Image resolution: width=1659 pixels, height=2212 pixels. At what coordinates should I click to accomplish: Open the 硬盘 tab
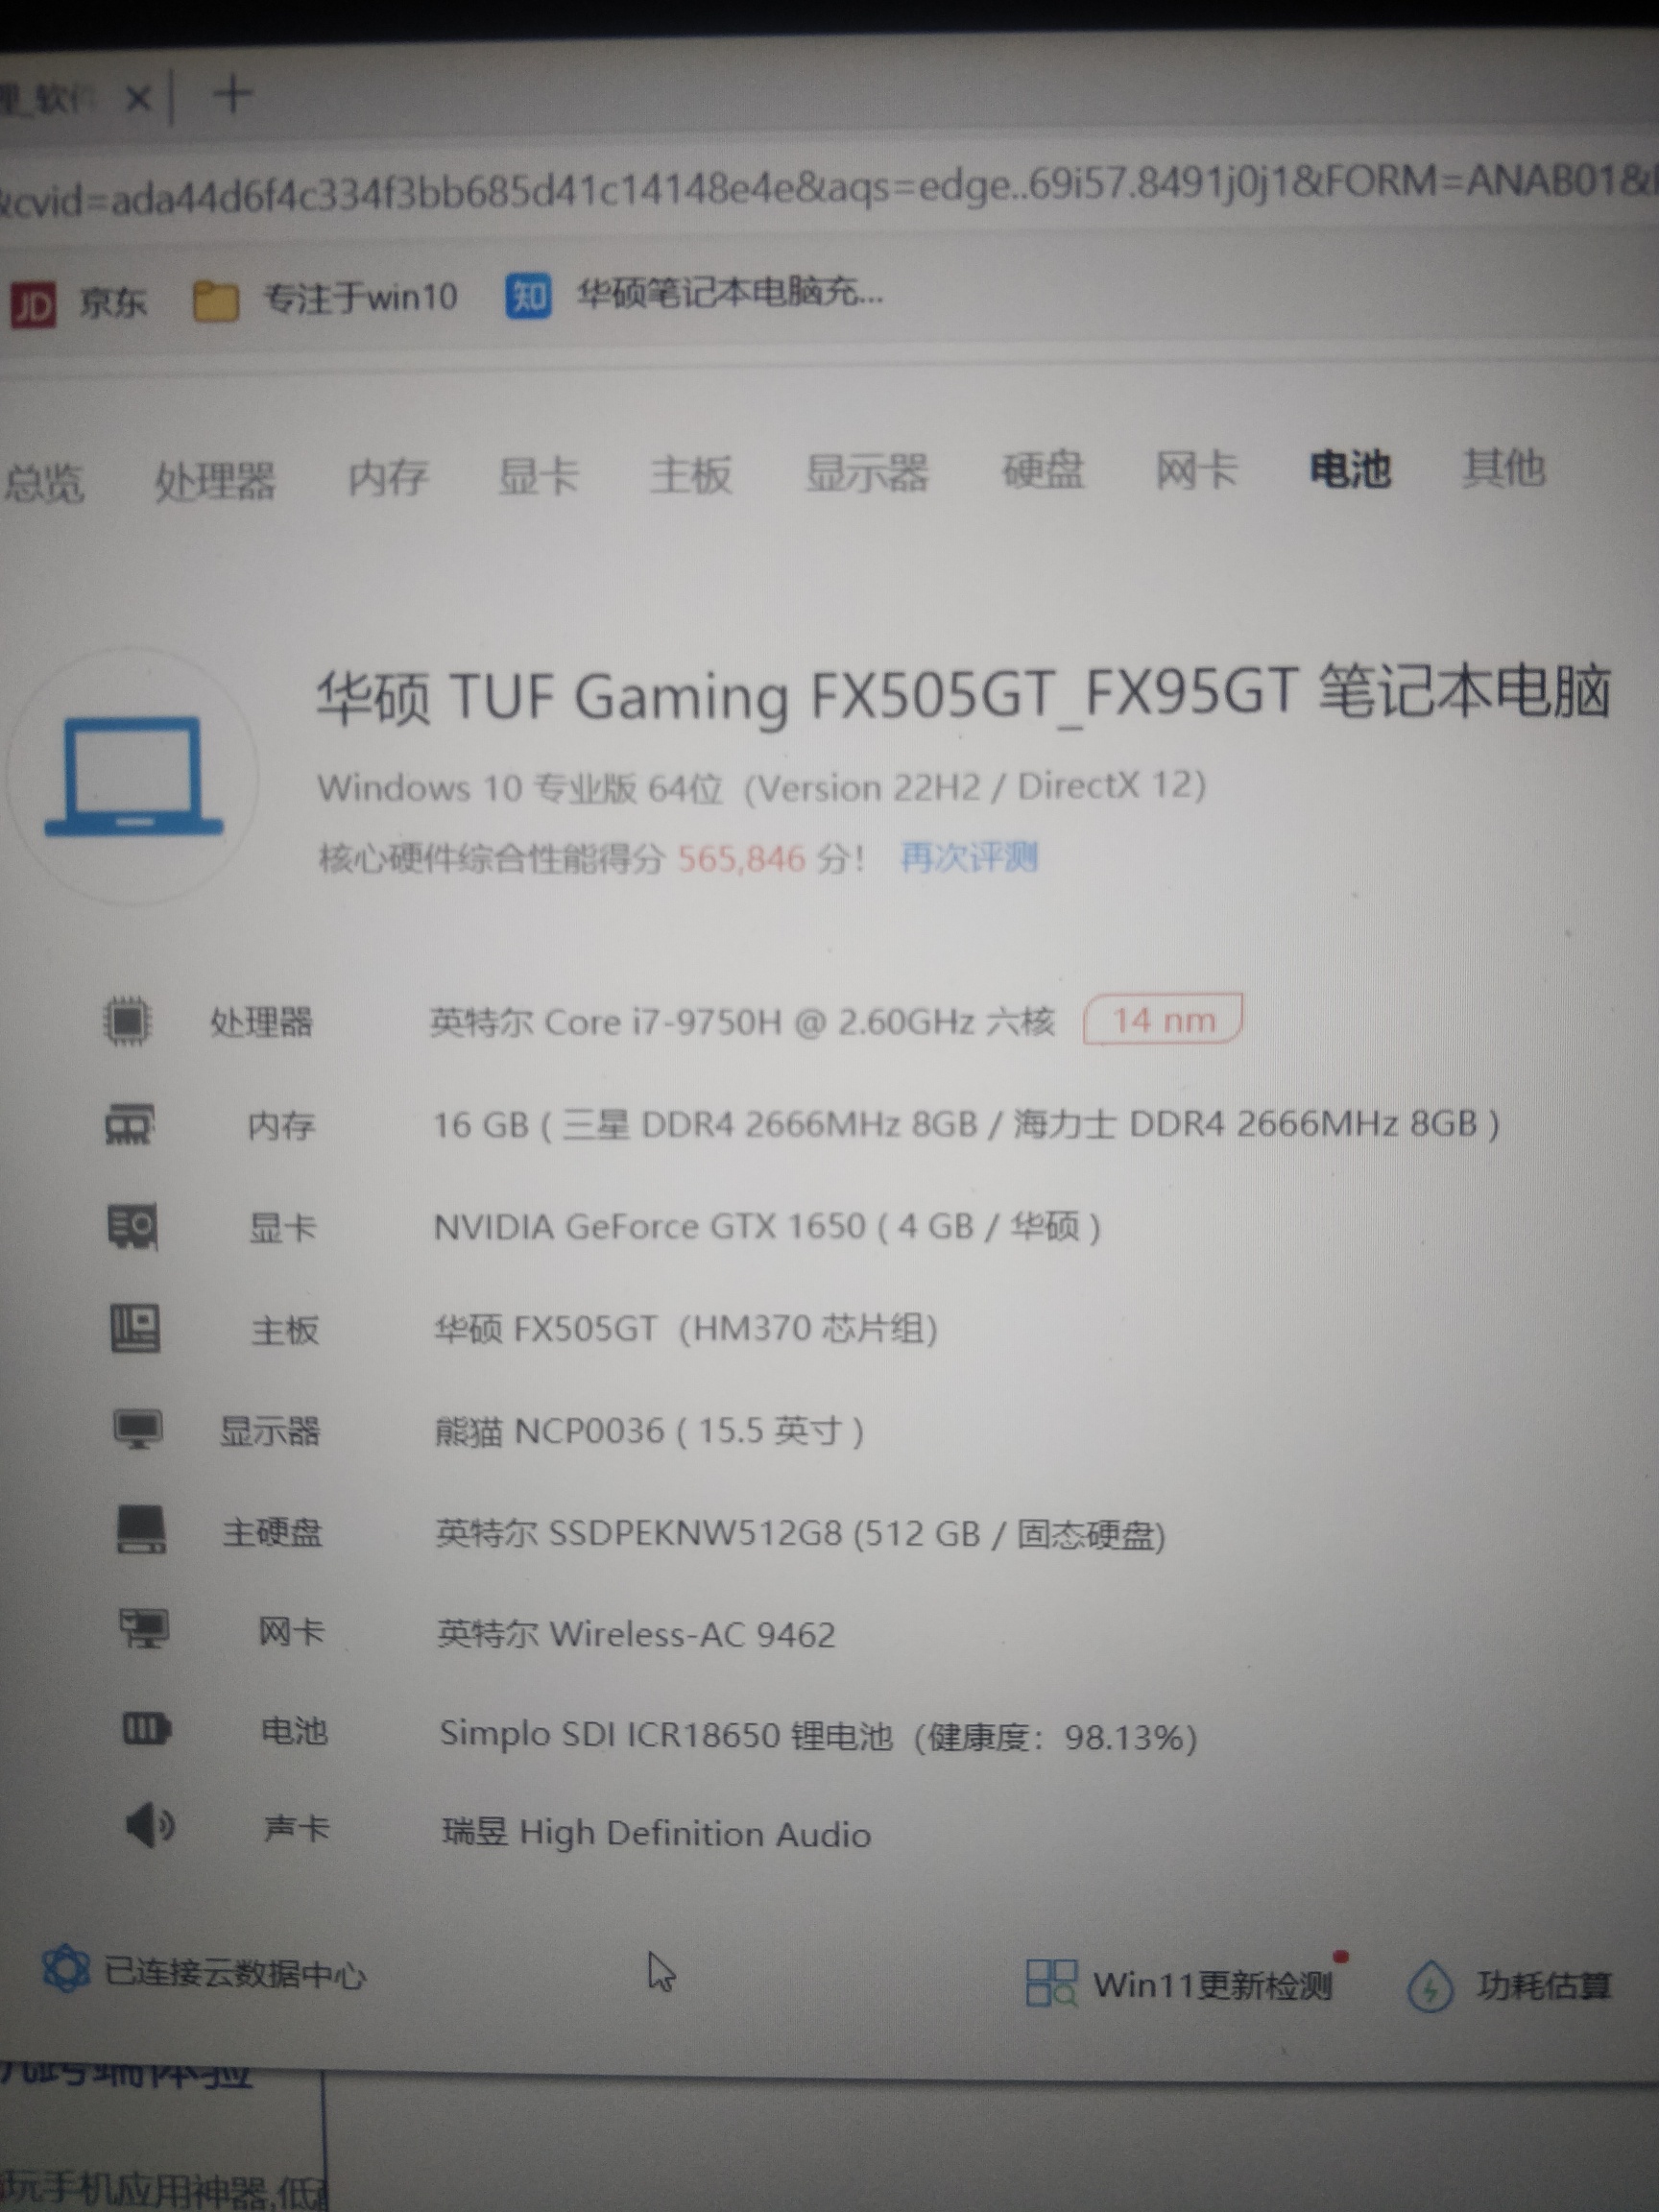tap(1042, 470)
